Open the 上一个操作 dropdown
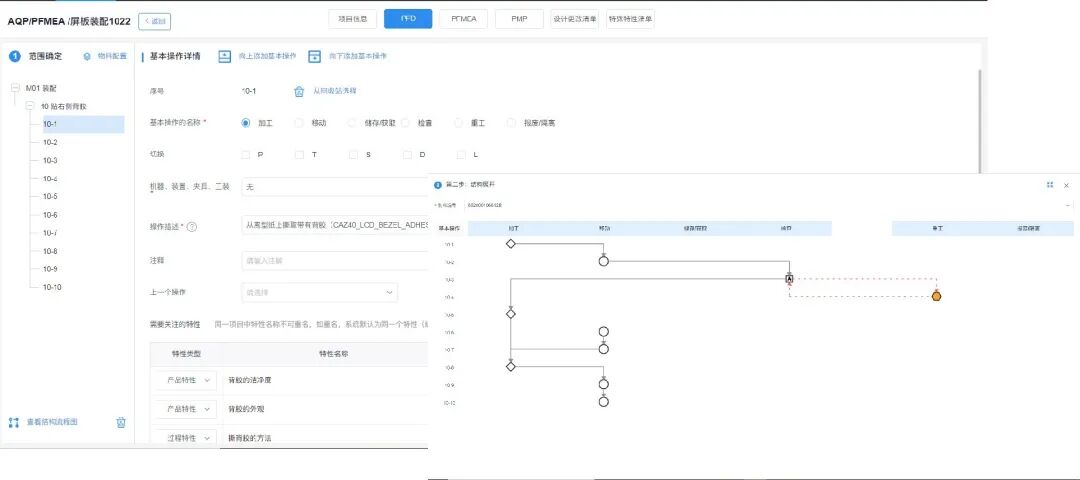The height and width of the screenshot is (480, 1080). [x=320, y=292]
